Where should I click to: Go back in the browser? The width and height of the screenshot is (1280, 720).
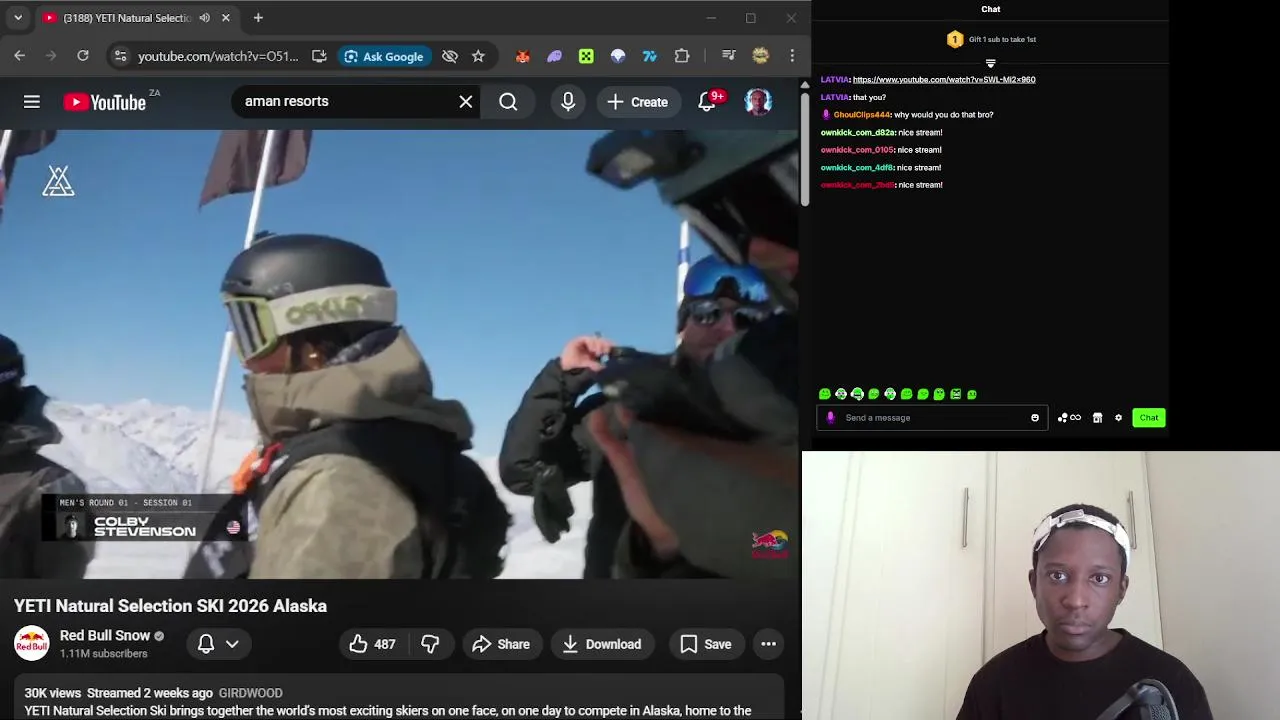19,56
